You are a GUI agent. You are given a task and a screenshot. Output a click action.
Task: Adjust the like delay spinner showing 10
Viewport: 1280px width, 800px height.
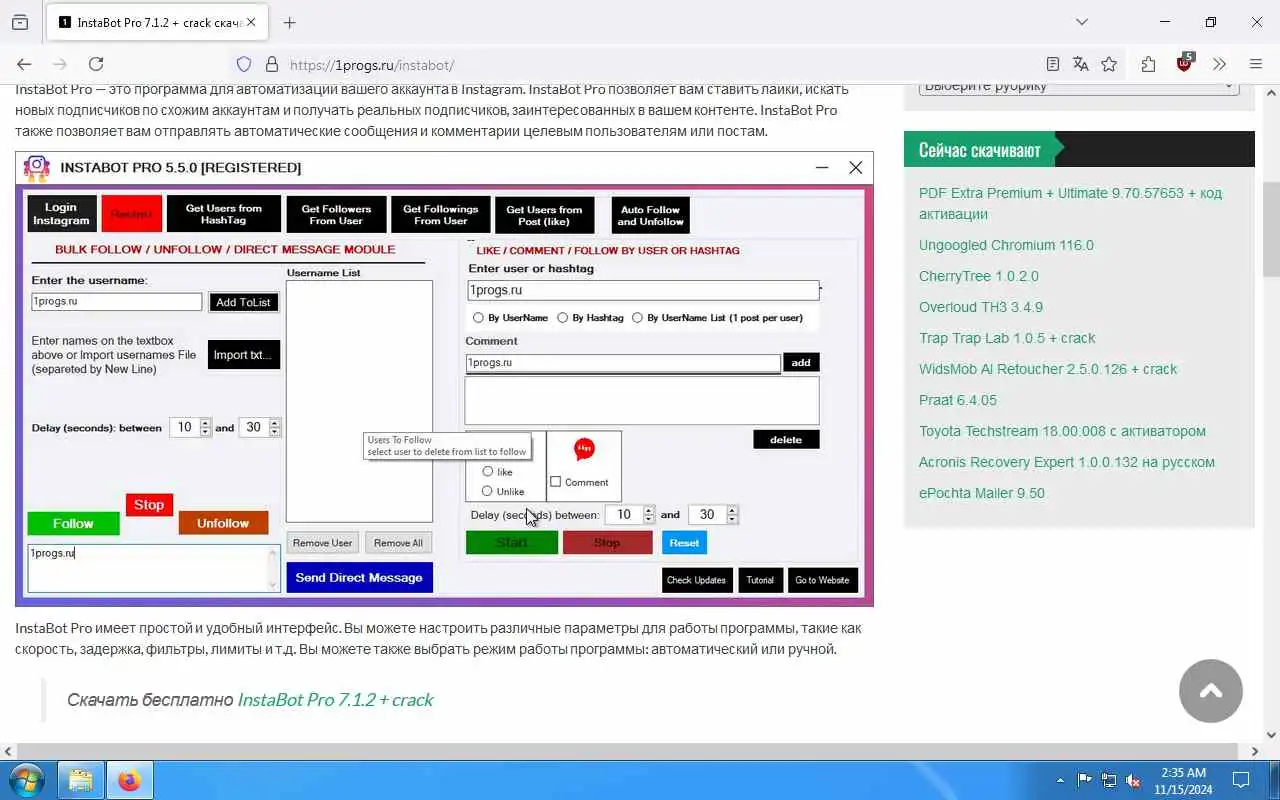[x=649, y=514]
